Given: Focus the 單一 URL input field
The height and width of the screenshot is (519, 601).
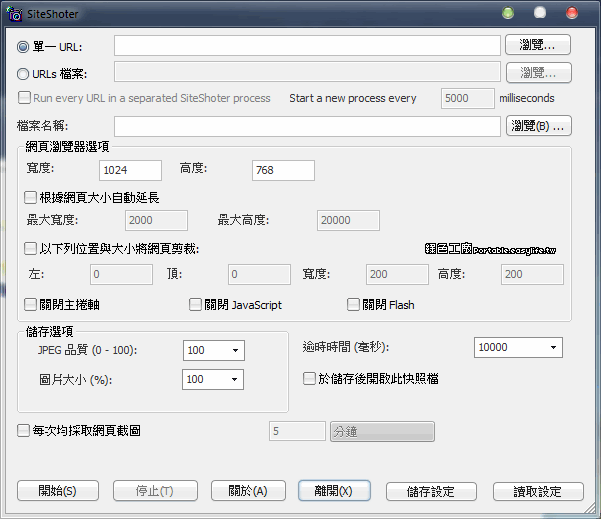Looking at the screenshot, I should tap(307, 46).
